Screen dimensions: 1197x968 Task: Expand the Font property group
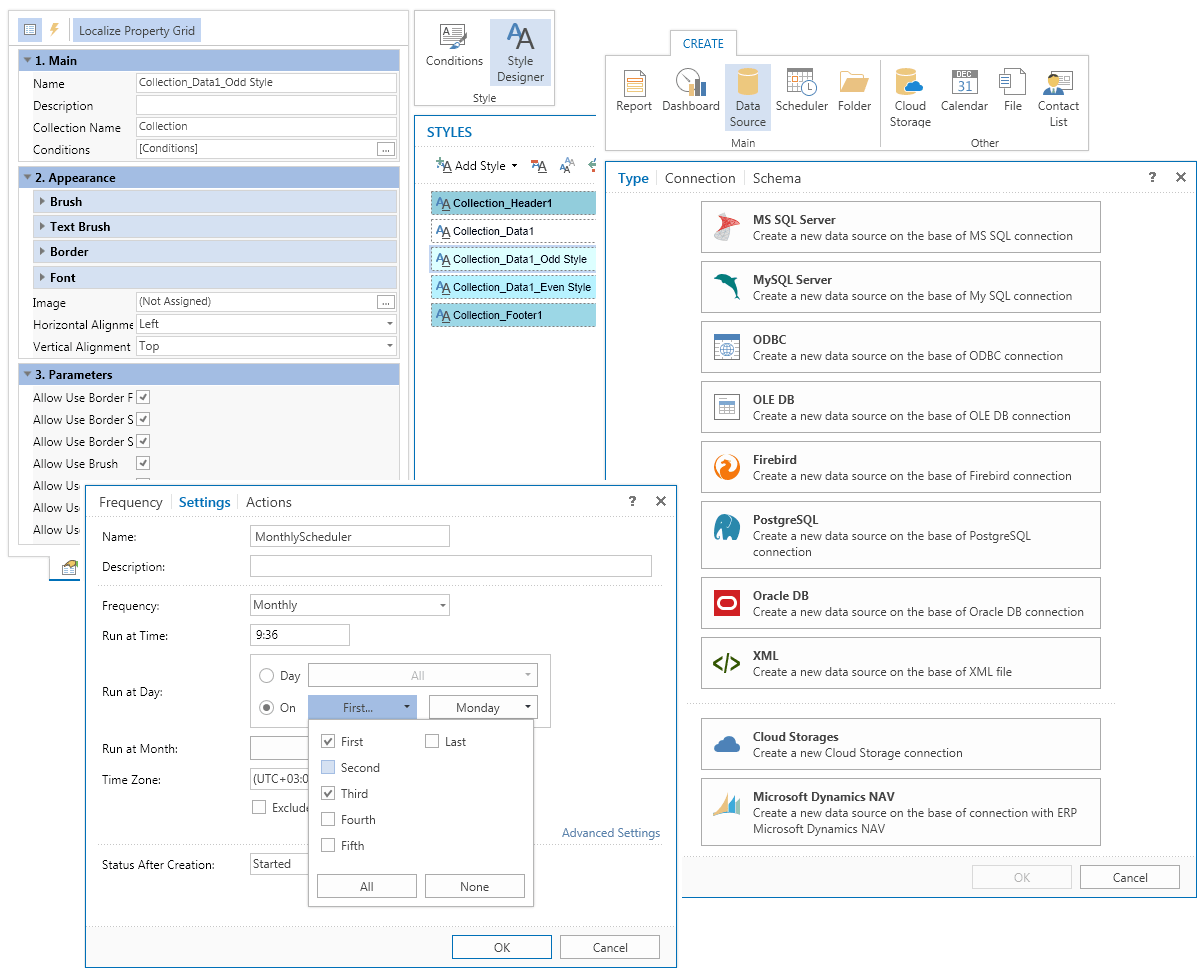[42, 278]
